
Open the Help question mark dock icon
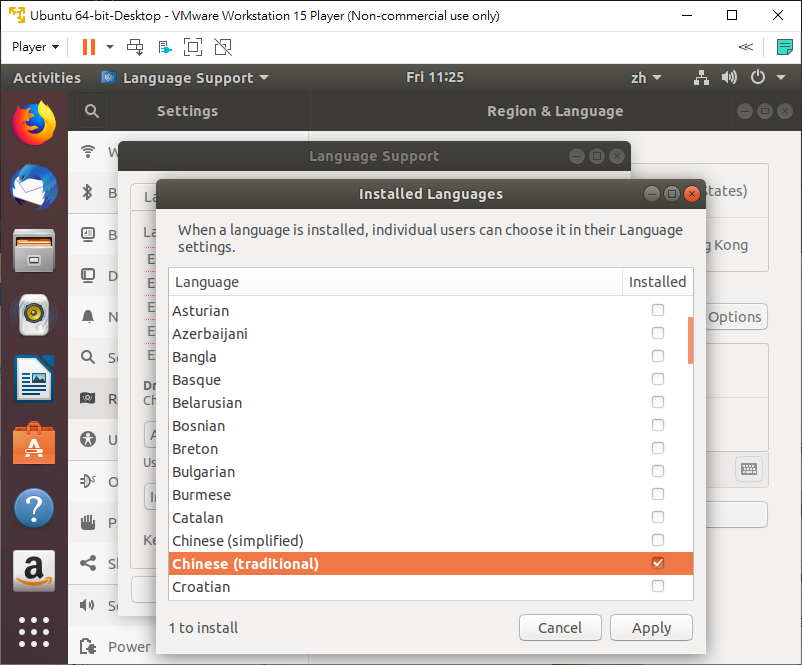click(34, 508)
